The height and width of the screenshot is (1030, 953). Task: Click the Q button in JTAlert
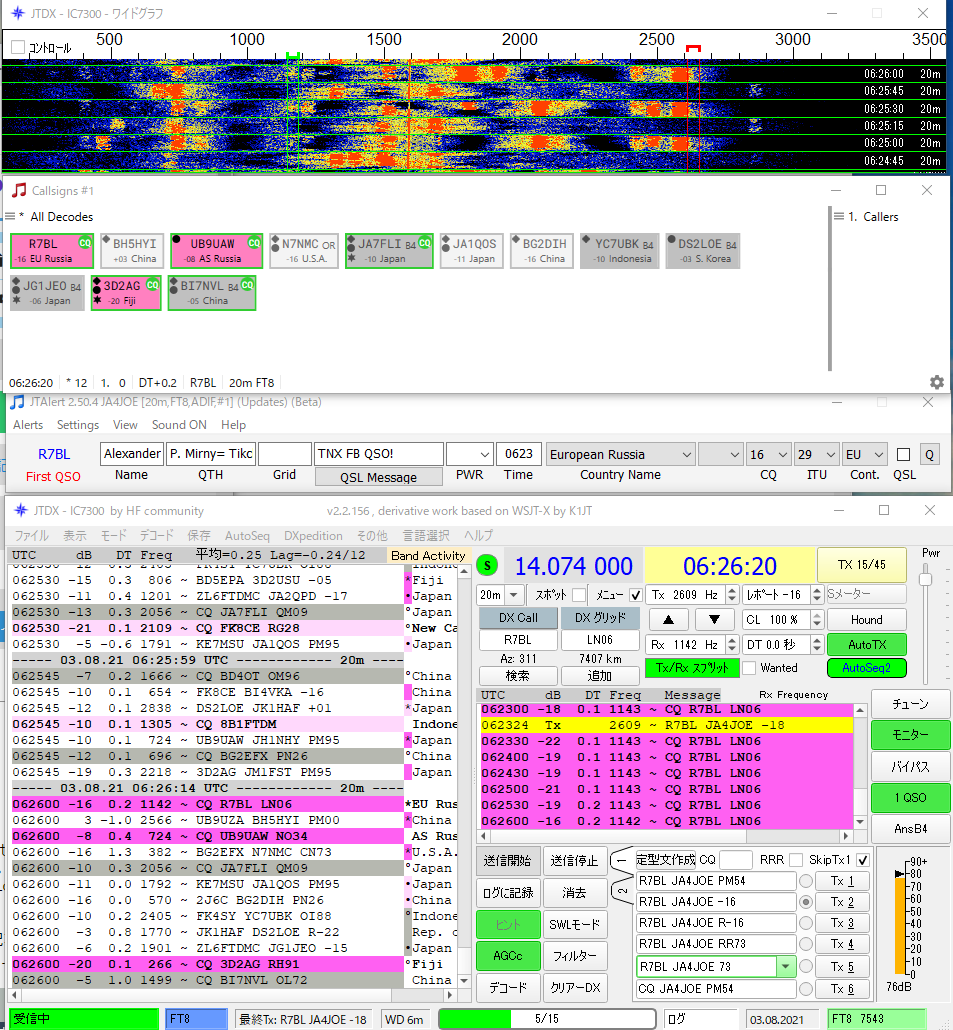click(x=930, y=455)
